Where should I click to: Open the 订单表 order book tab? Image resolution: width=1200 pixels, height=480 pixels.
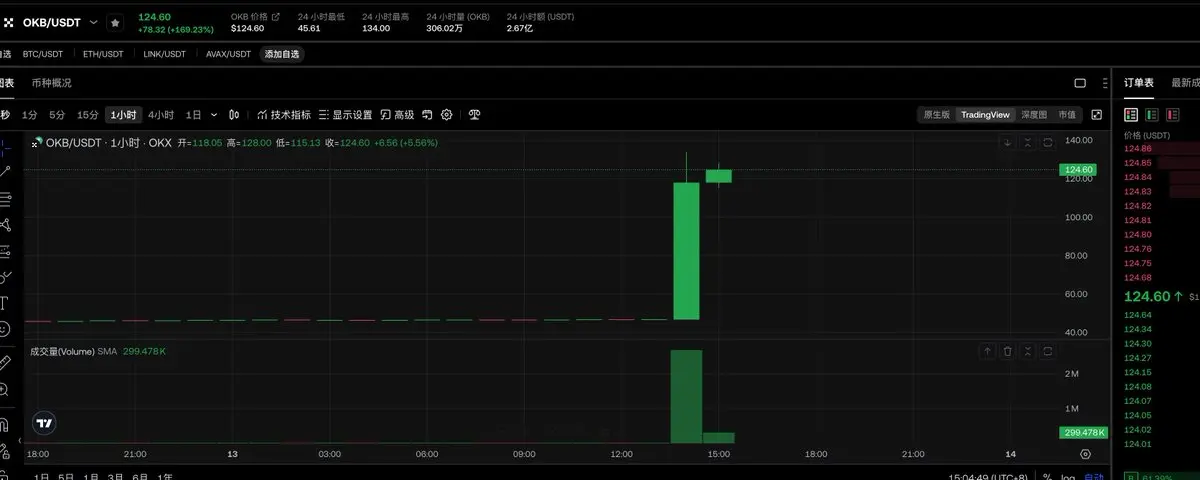pos(1139,83)
